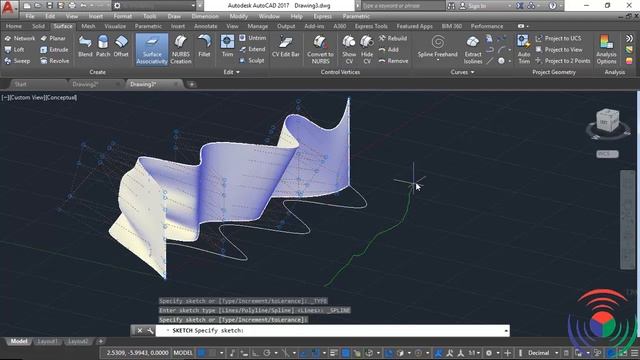Click the Sculpt tool
The width and height of the screenshot is (640, 360).
click(x=252, y=60)
